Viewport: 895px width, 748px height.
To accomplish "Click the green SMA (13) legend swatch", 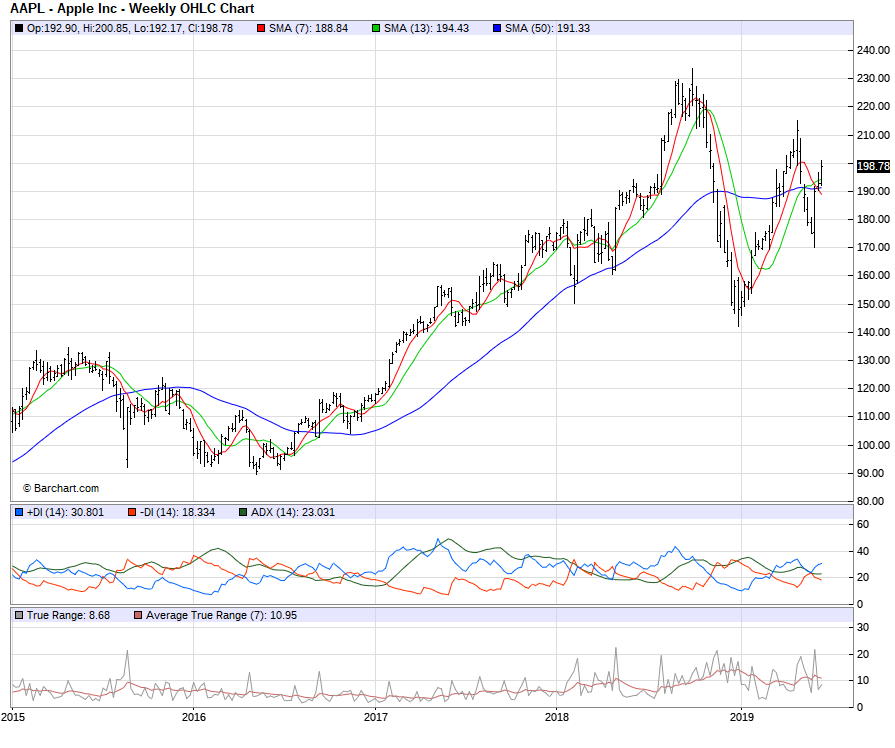I will 376,28.
